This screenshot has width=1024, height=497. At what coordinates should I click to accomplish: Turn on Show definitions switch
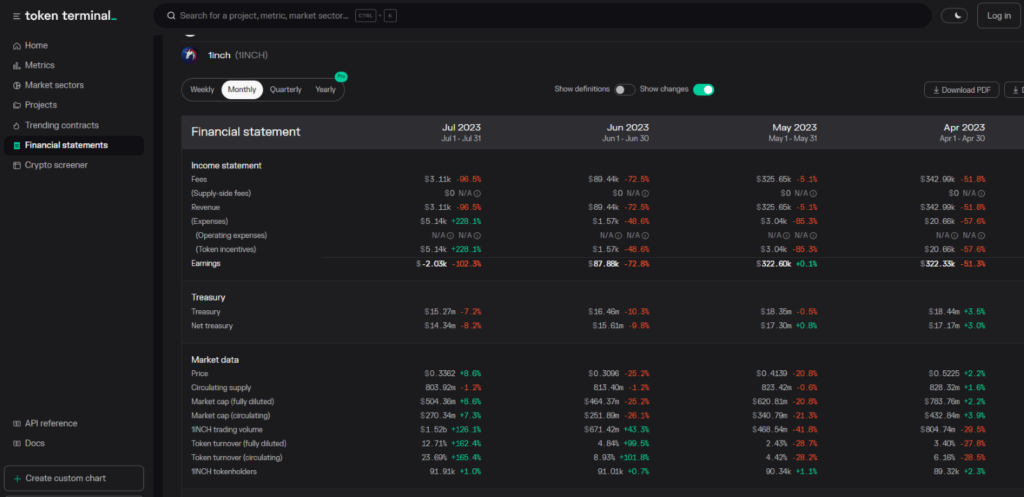pyautogui.click(x=624, y=90)
